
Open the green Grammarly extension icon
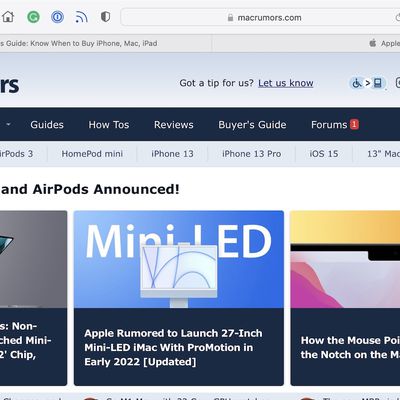(x=33, y=17)
